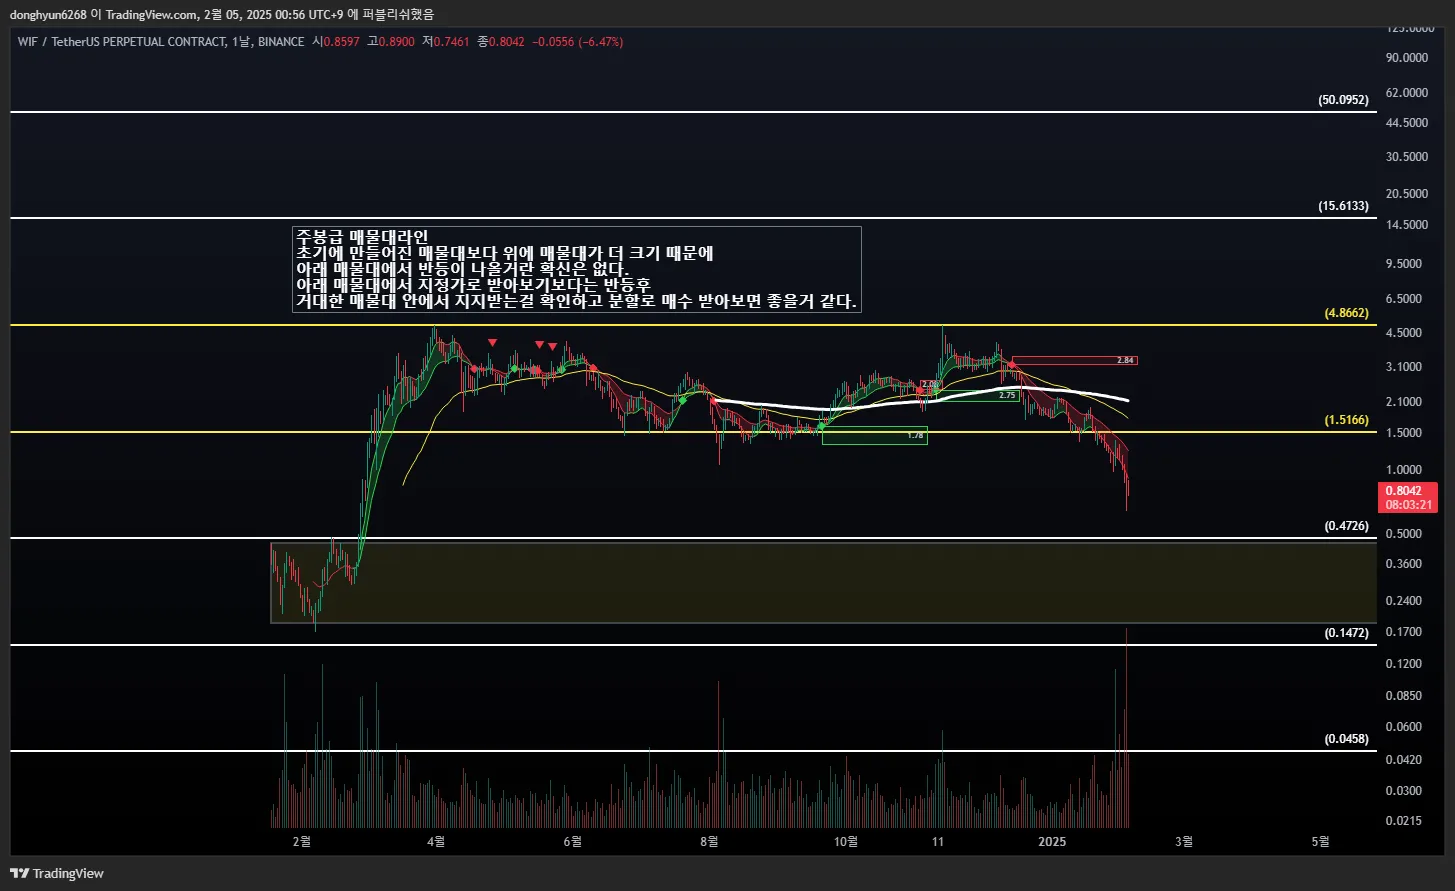
Task: Select the yellow (4.8662) level label
Action: (x=1346, y=313)
